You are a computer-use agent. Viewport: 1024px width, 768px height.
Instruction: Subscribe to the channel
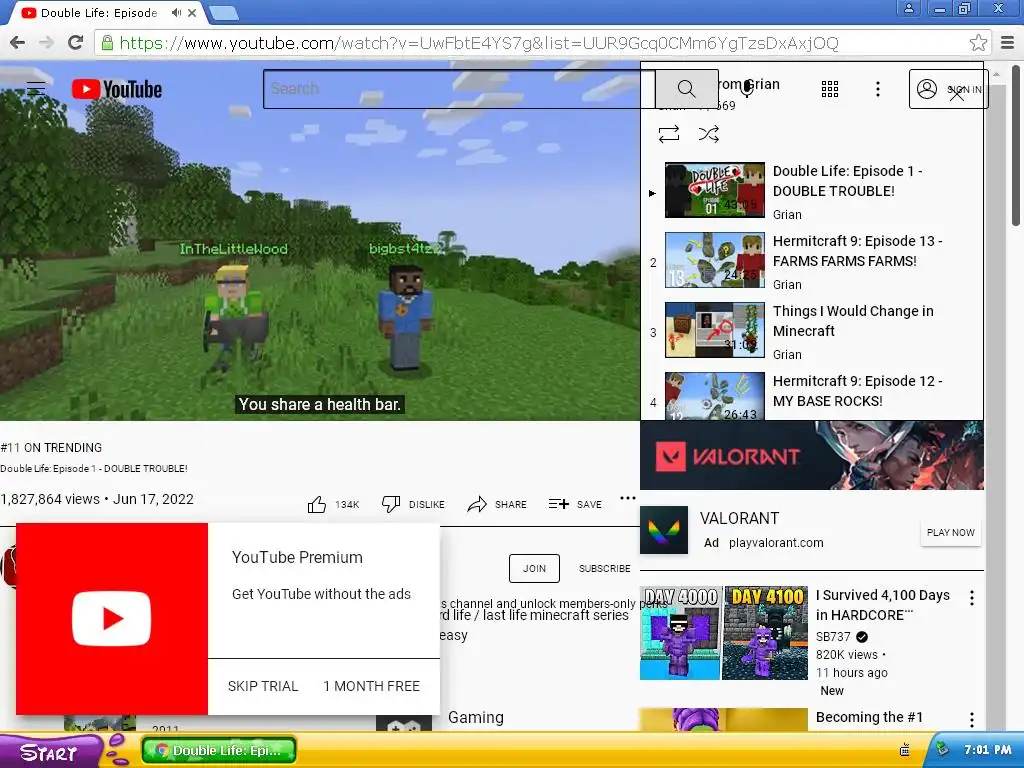604,568
